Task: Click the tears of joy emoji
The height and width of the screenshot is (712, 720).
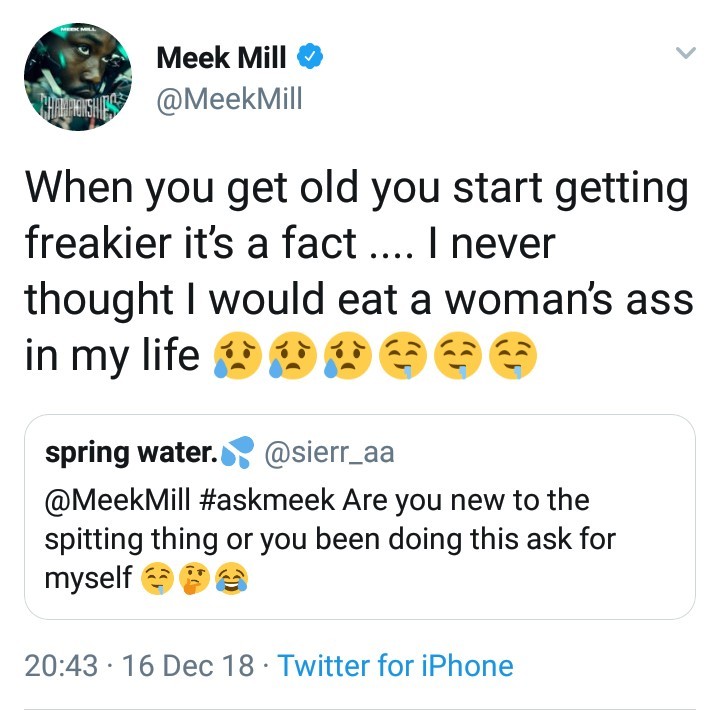Action: pyautogui.click(x=233, y=580)
